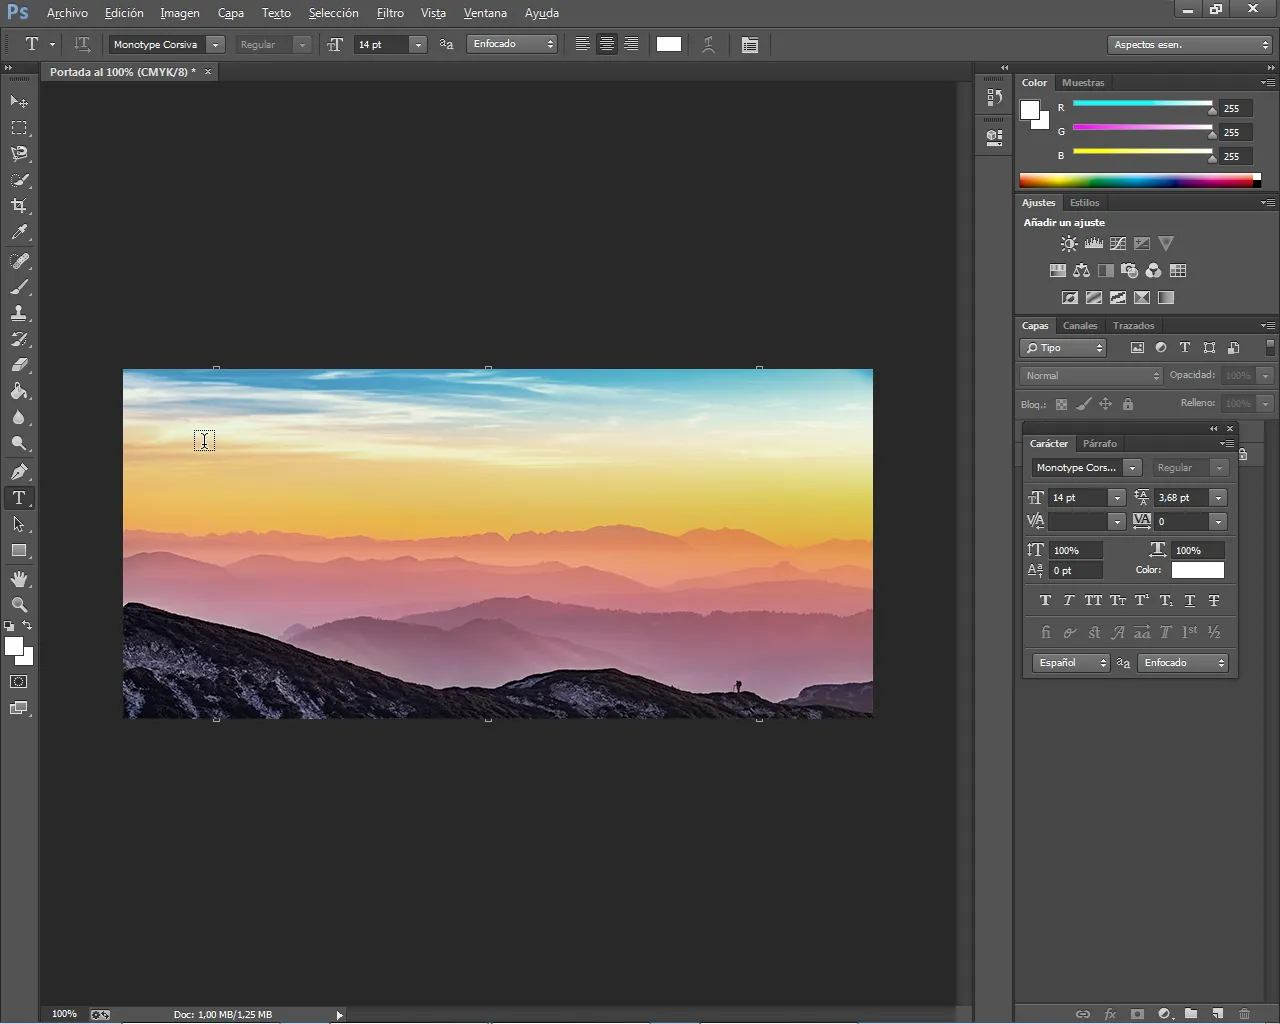The width and height of the screenshot is (1280, 1024).
Task: Enable center text alignment in options bar
Action: 607,45
